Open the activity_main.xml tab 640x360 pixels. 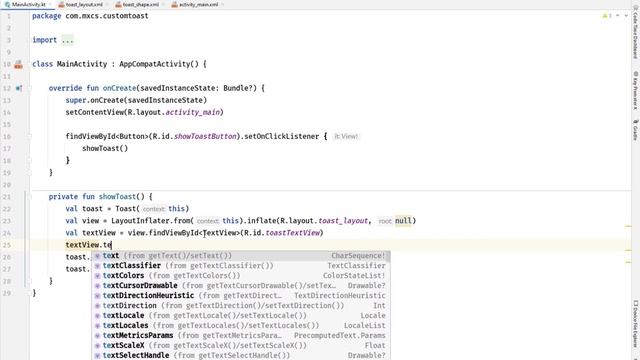click(198, 4)
